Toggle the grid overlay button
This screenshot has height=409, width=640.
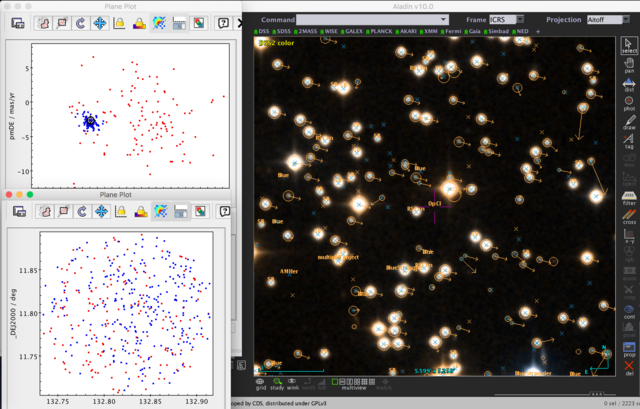point(260,383)
